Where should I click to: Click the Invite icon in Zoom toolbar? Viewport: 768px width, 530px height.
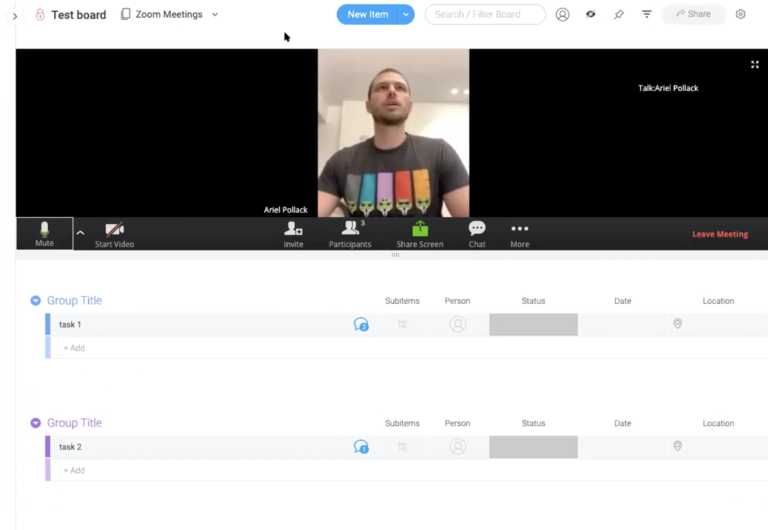[x=293, y=230]
